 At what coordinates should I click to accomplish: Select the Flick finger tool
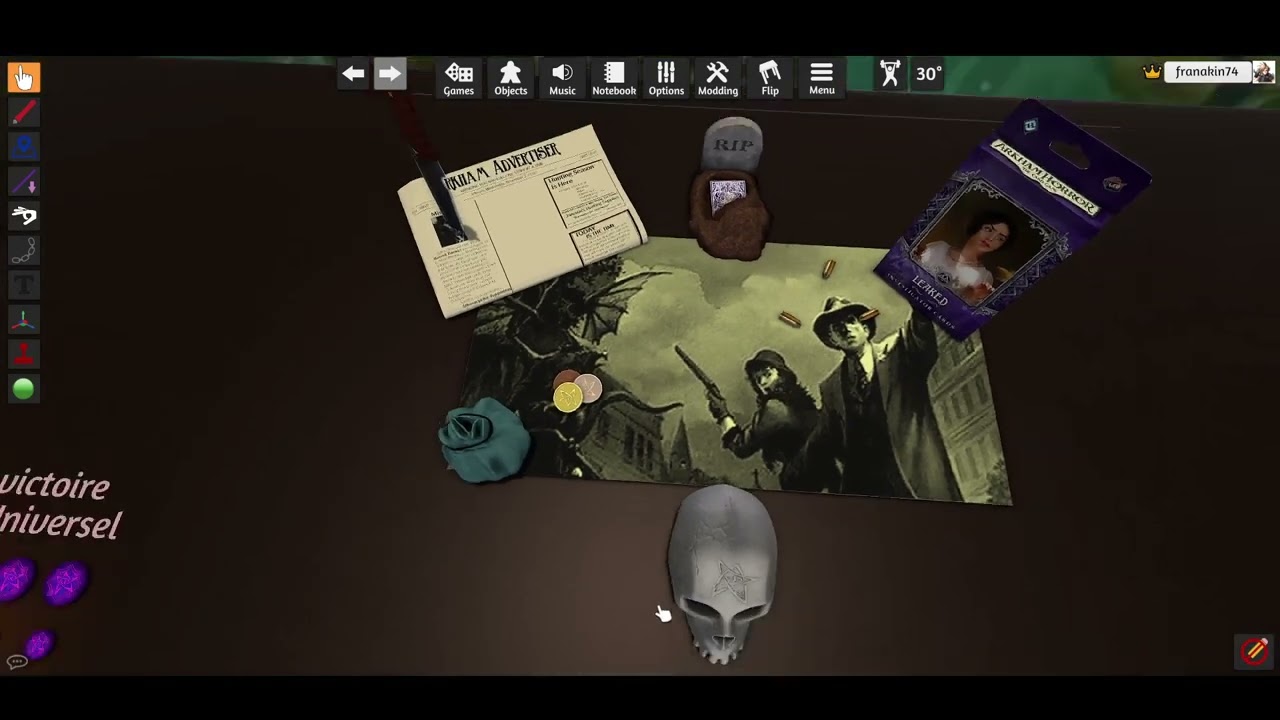(24, 216)
